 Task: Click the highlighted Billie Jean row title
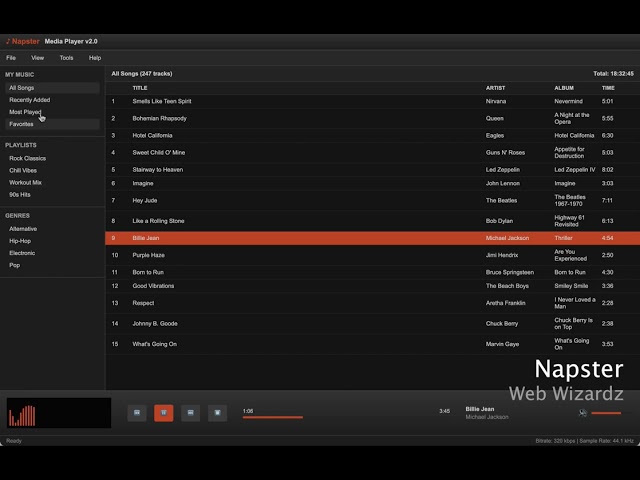click(x=146, y=238)
